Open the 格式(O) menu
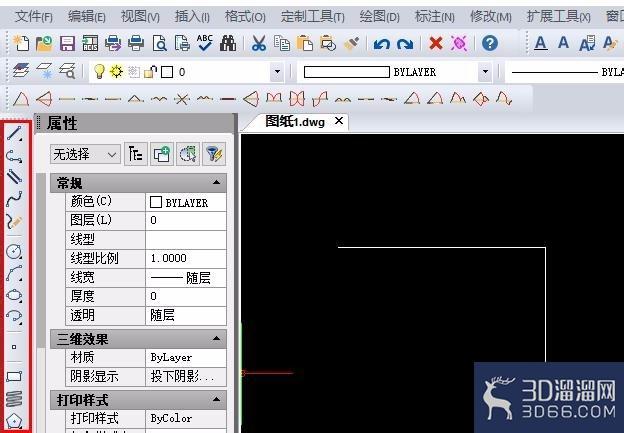The image size is (624, 433). 245,17
